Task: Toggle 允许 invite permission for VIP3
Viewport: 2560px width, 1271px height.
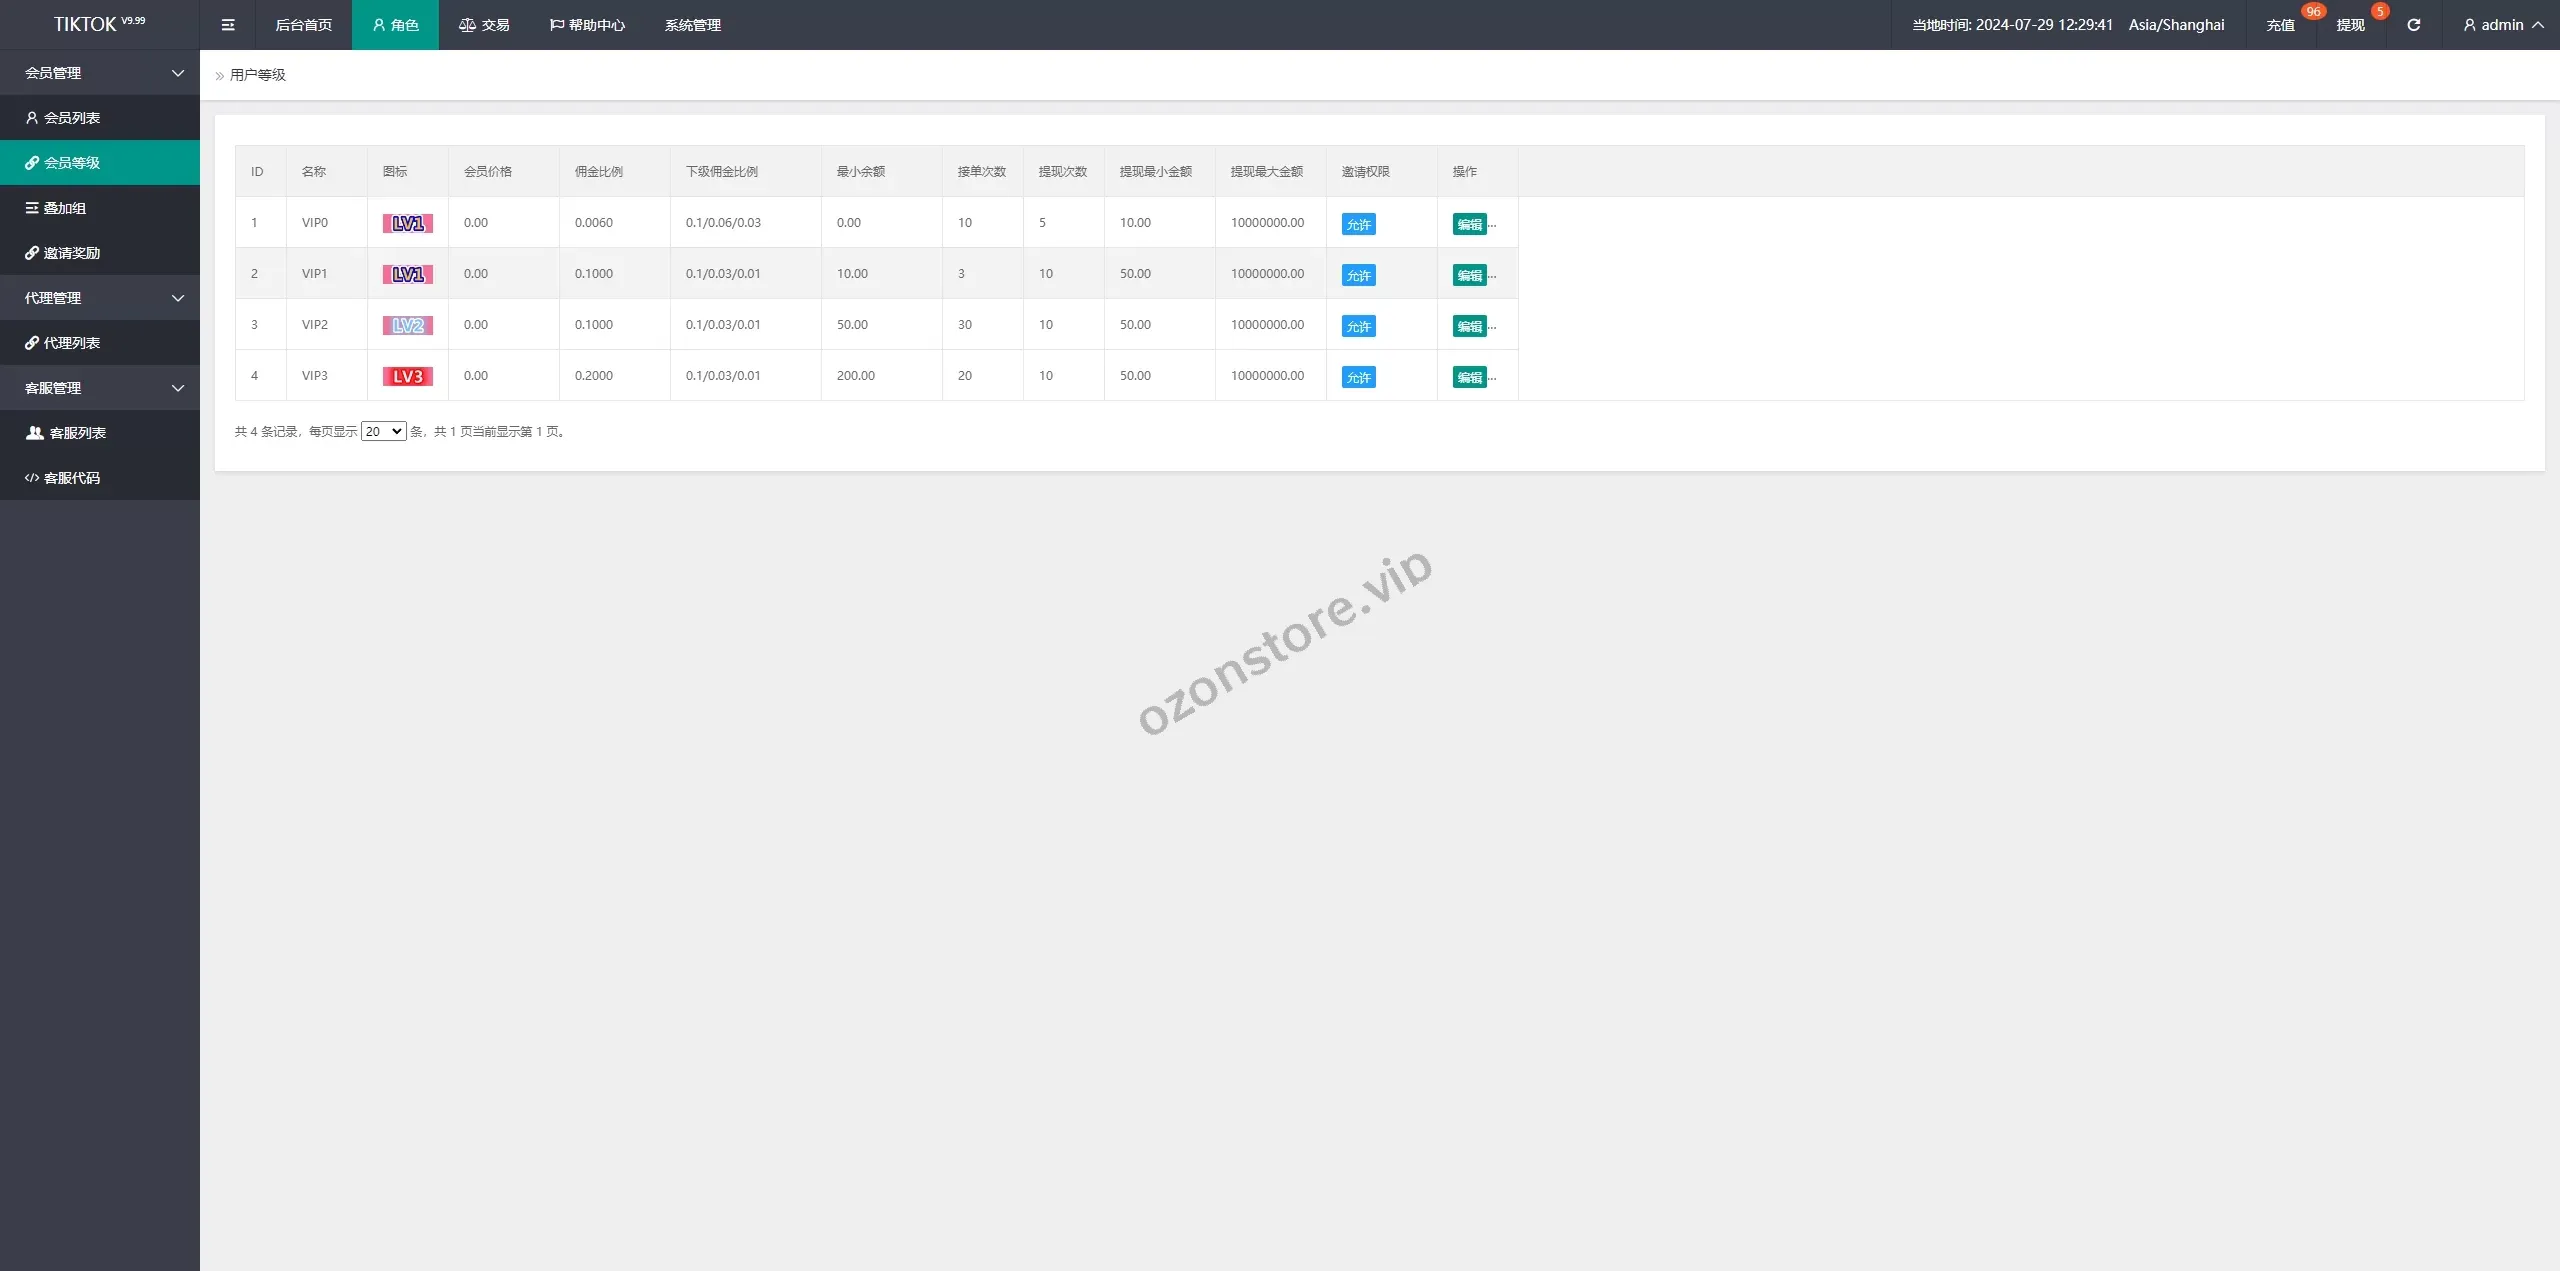Action: (1358, 377)
